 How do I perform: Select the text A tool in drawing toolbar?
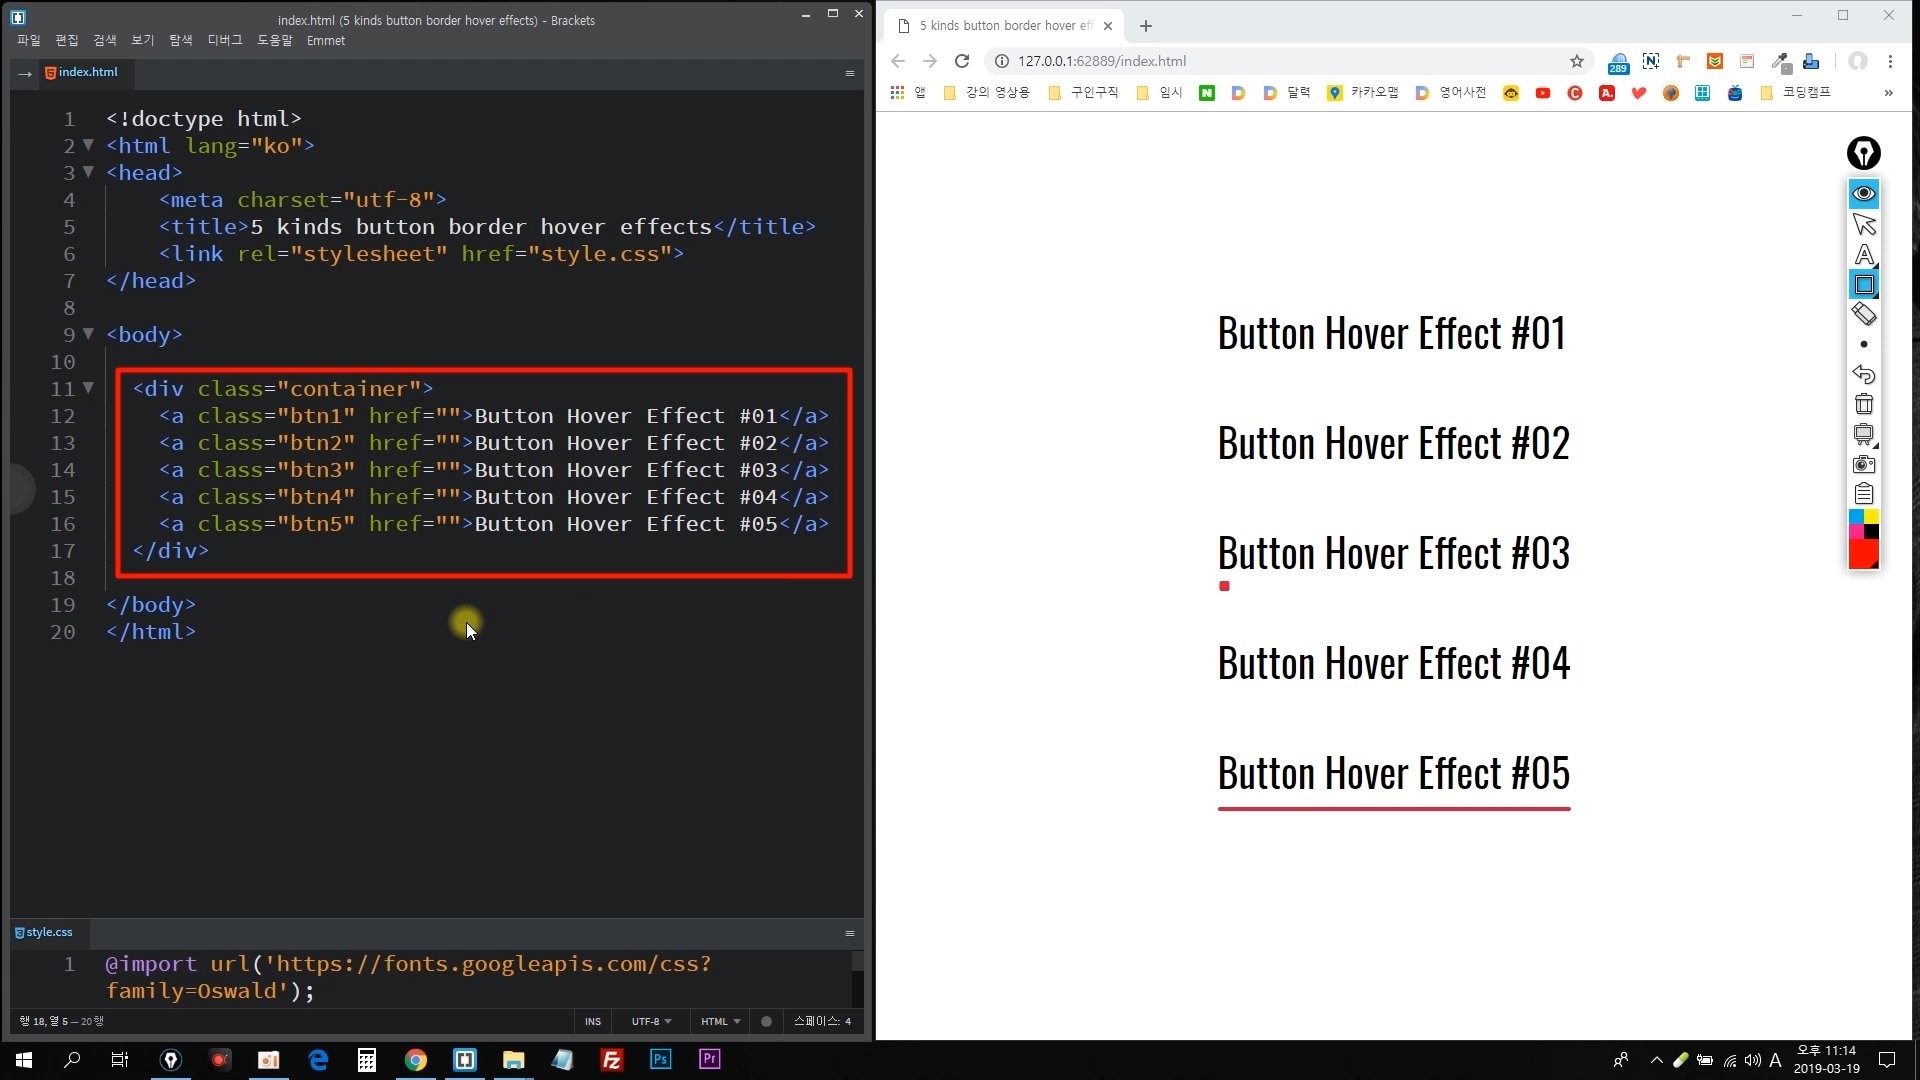coord(1863,254)
